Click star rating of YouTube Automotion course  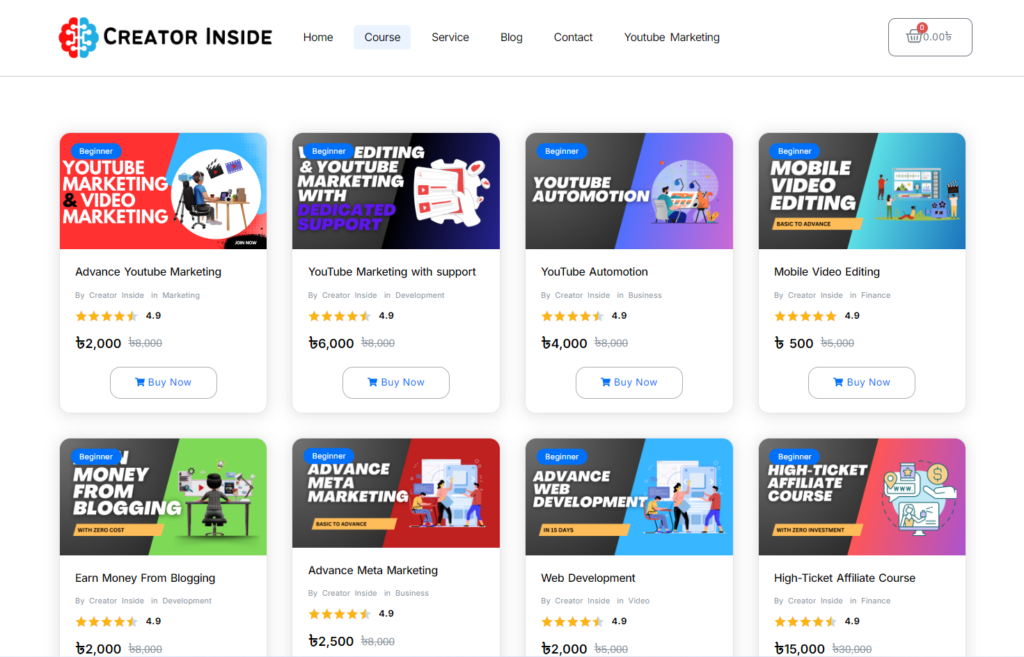point(572,316)
